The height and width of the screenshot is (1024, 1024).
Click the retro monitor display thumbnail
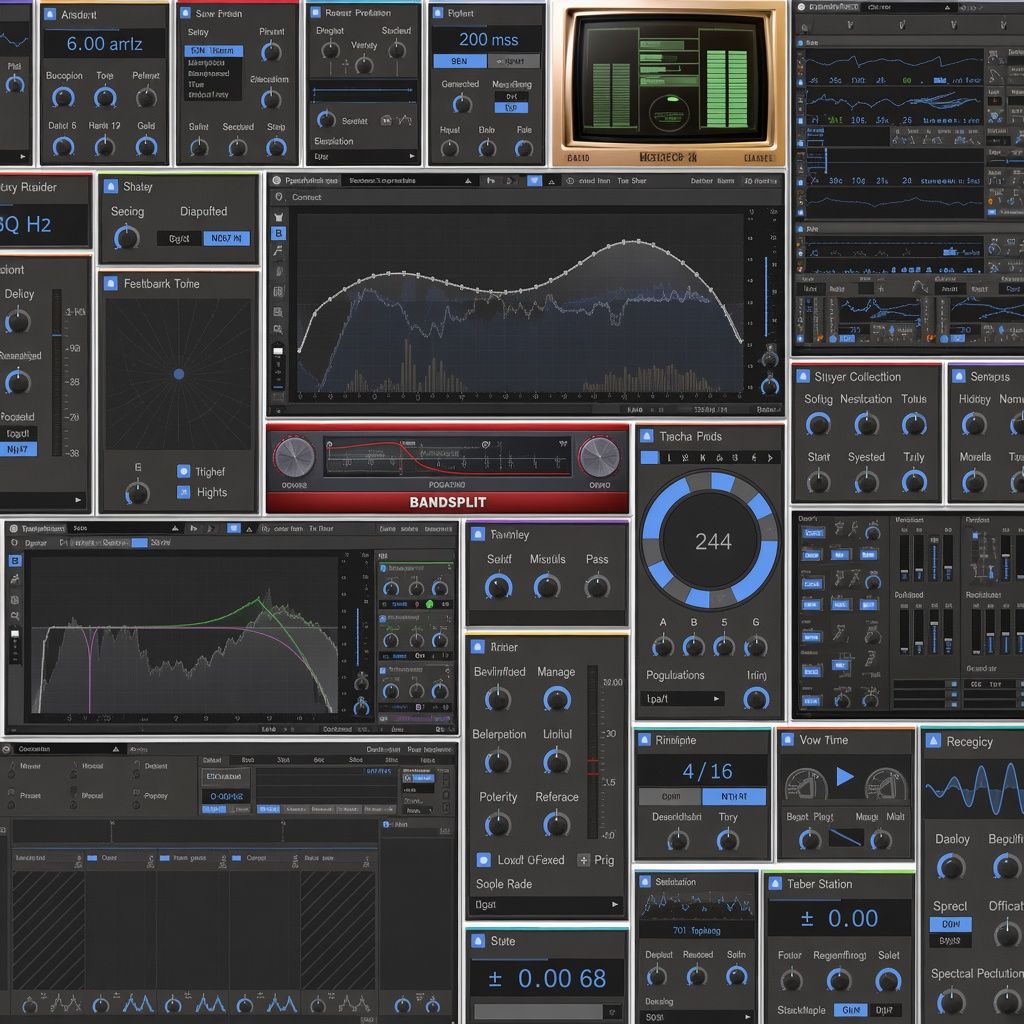[668, 84]
